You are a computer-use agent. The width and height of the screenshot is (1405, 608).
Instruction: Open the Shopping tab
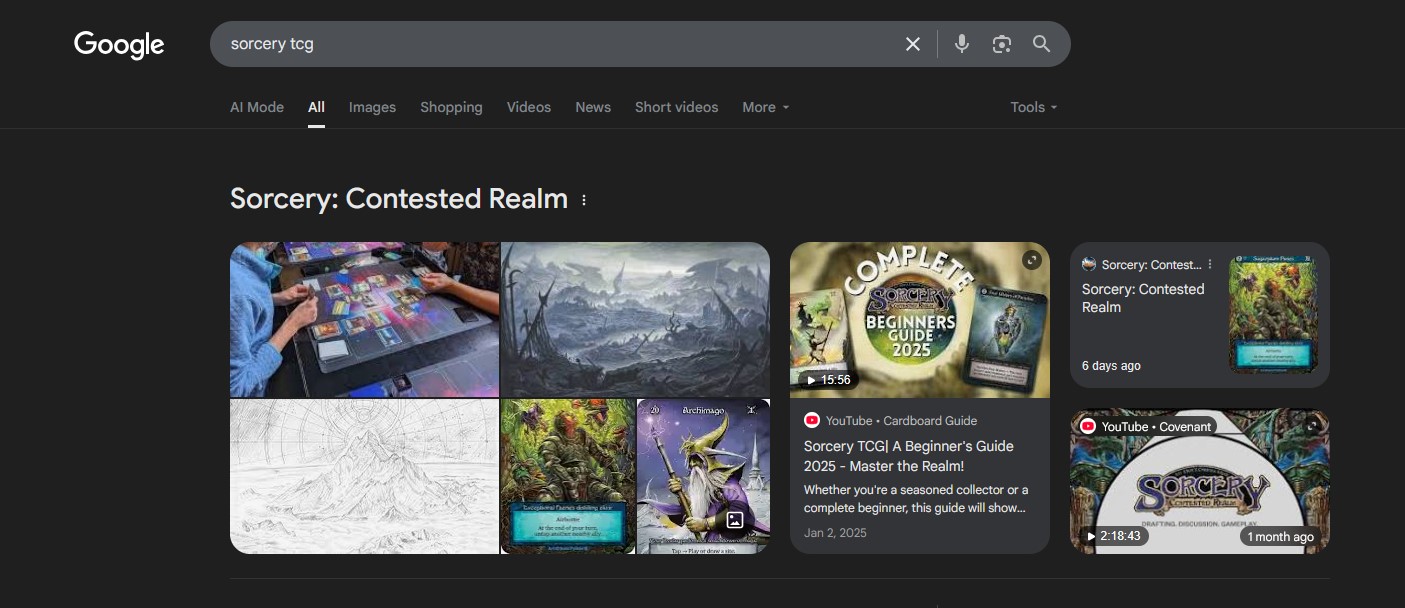coord(451,107)
